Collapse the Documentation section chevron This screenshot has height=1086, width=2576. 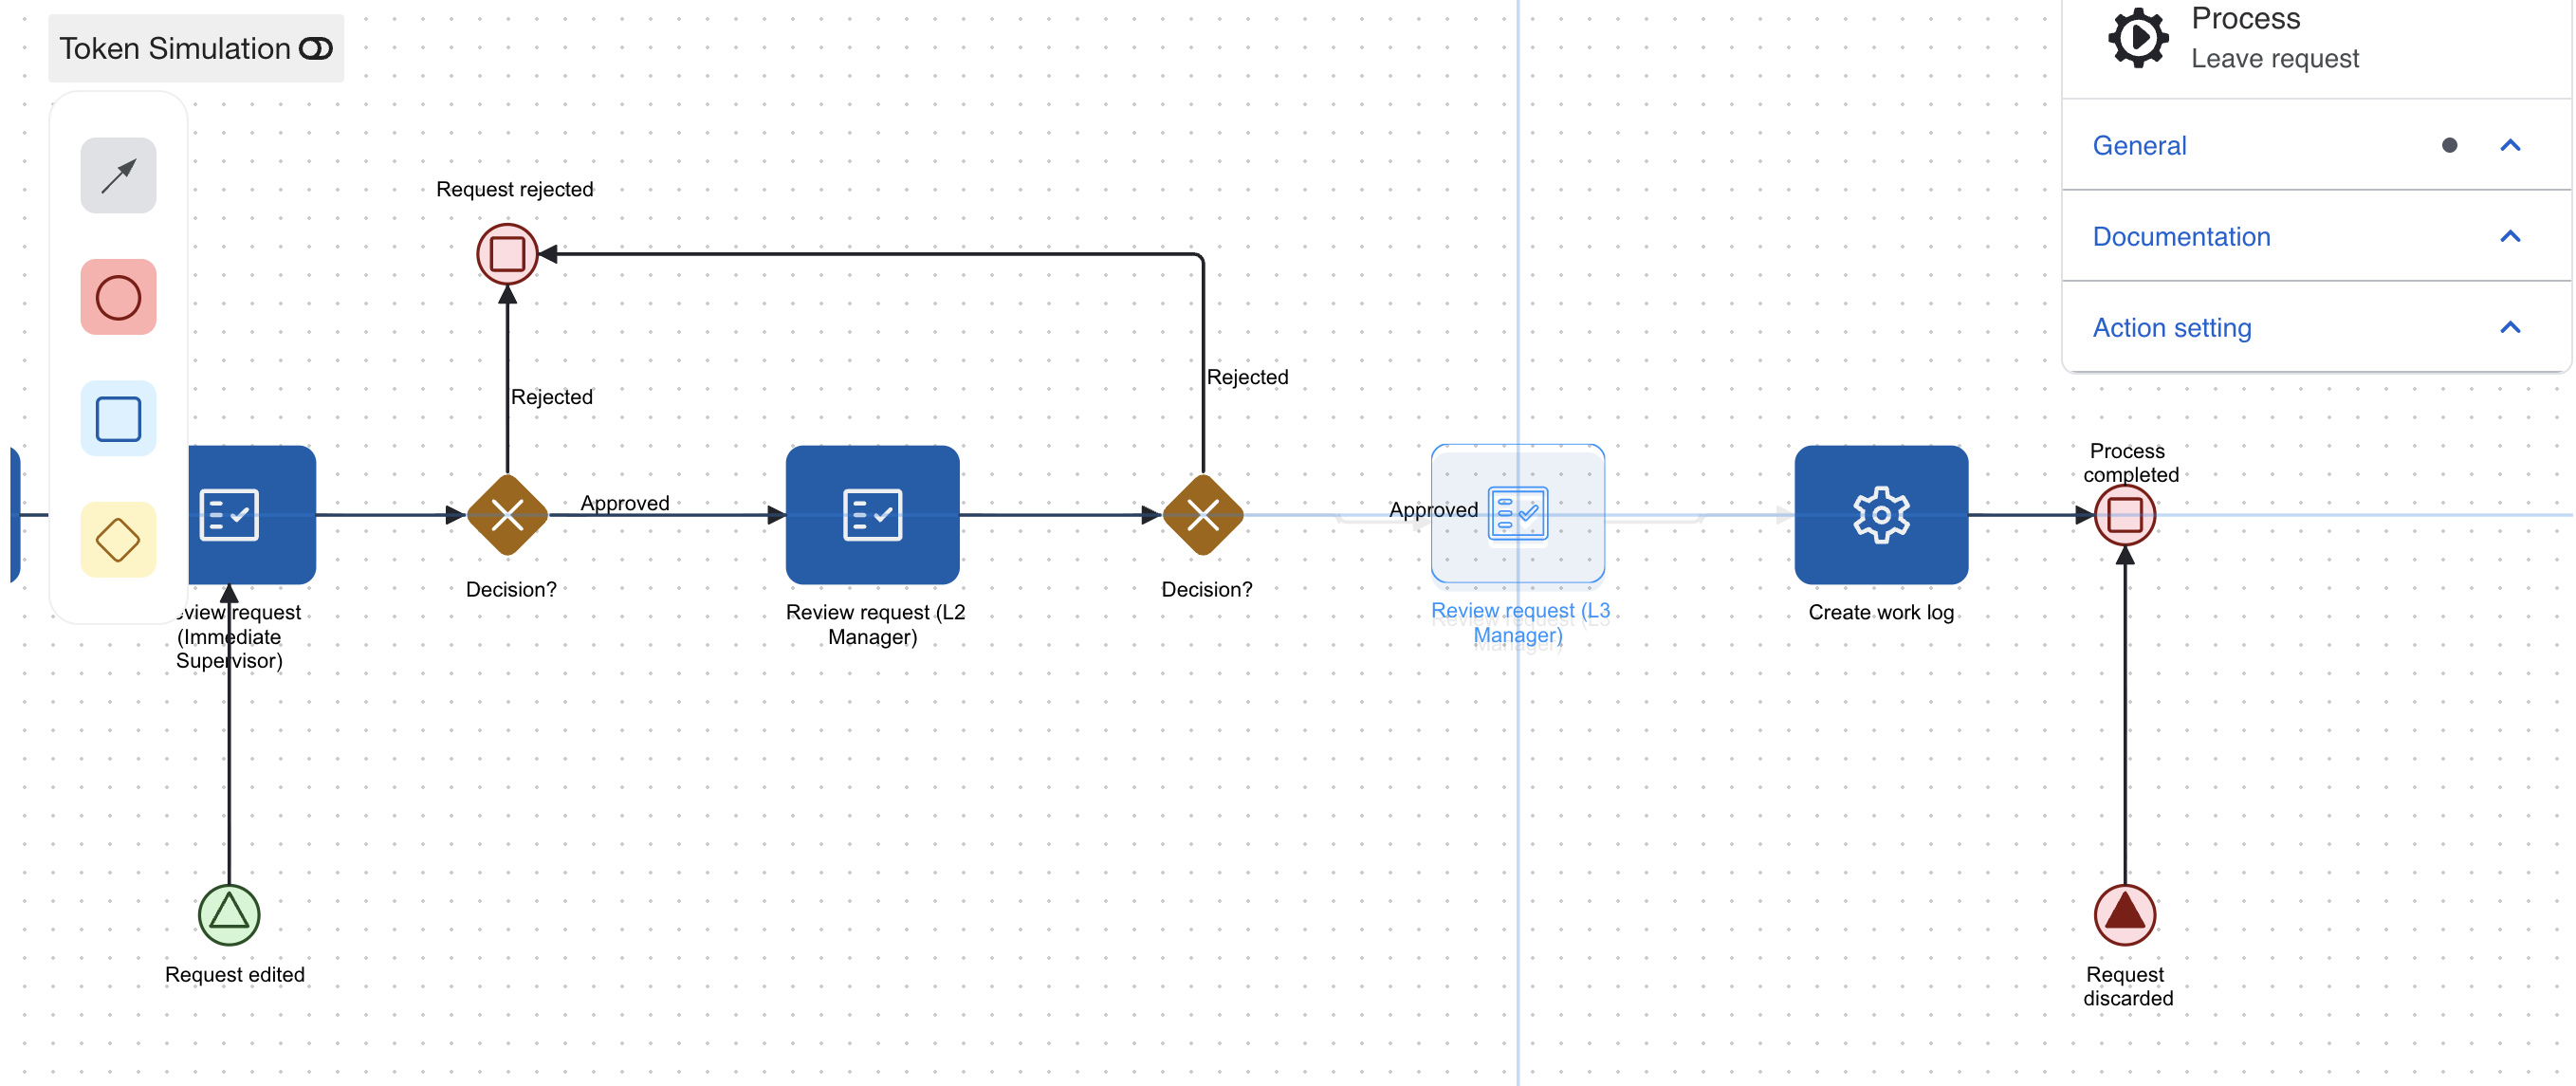pyautogui.click(x=2509, y=237)
